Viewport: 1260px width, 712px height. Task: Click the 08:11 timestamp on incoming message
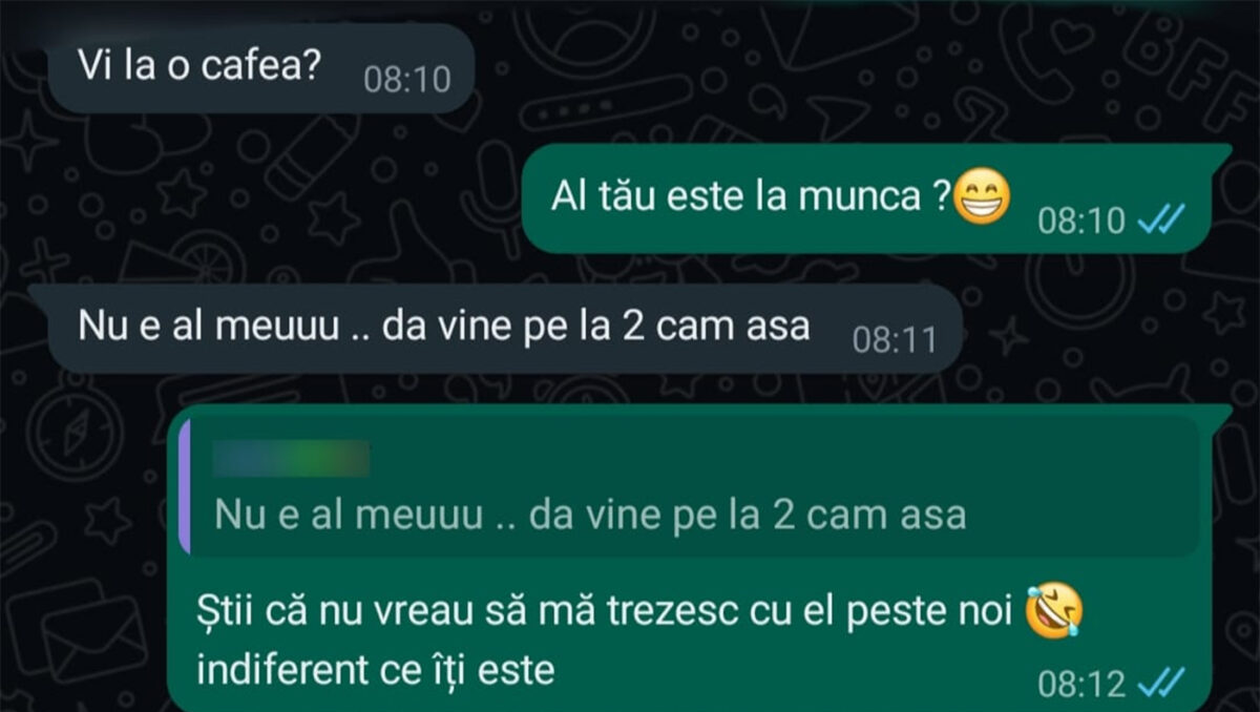pos(894,340)
